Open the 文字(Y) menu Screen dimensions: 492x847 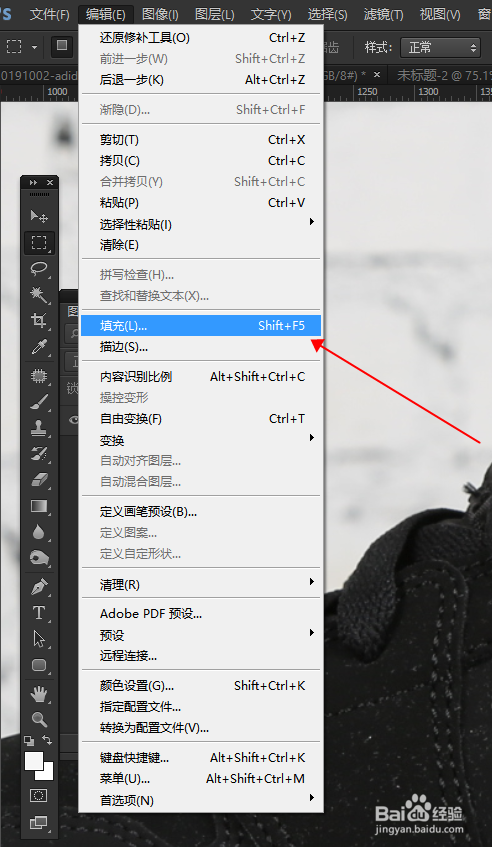coord(271,15)
